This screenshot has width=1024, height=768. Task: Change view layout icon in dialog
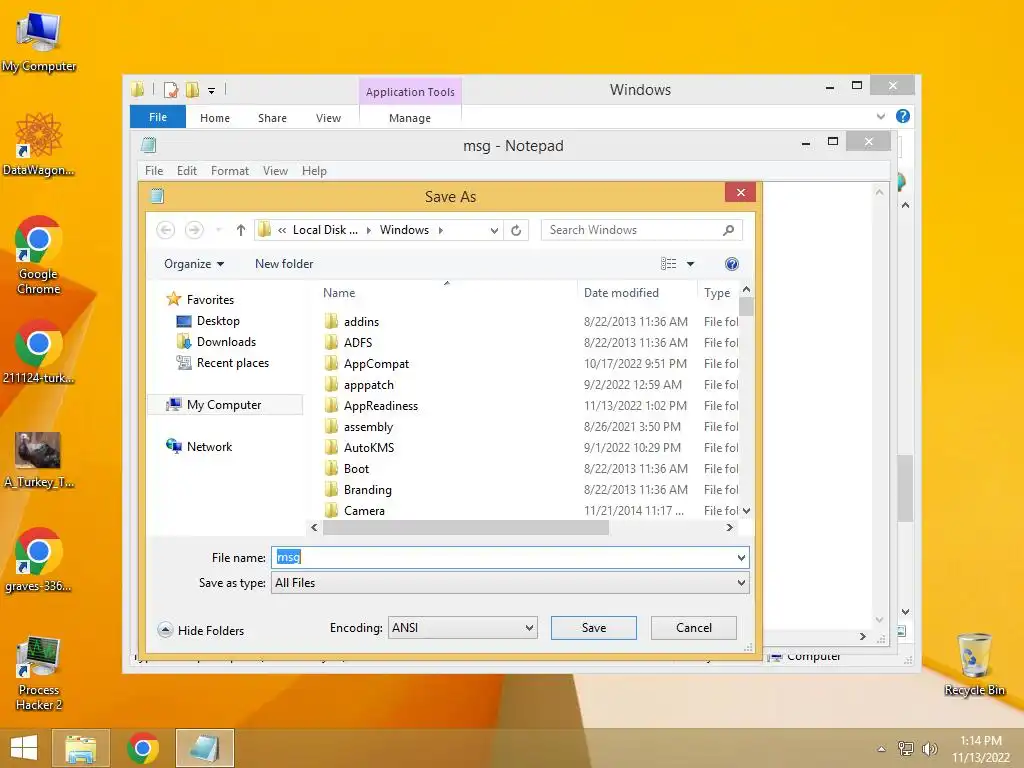[x=668, y=264]
